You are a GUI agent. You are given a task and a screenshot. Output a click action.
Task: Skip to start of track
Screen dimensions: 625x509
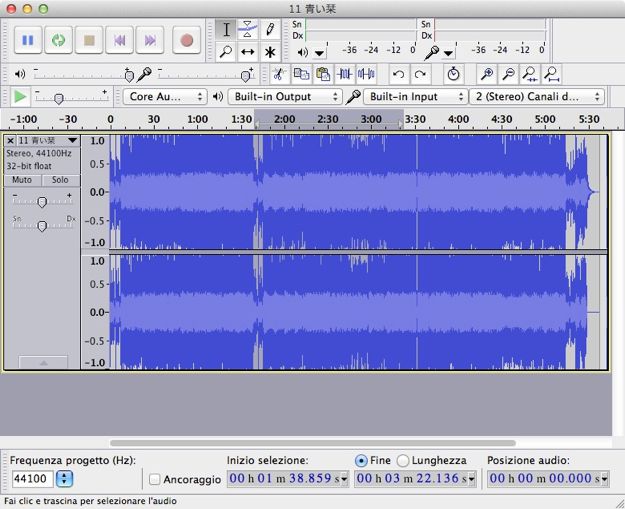coord(120,40)
